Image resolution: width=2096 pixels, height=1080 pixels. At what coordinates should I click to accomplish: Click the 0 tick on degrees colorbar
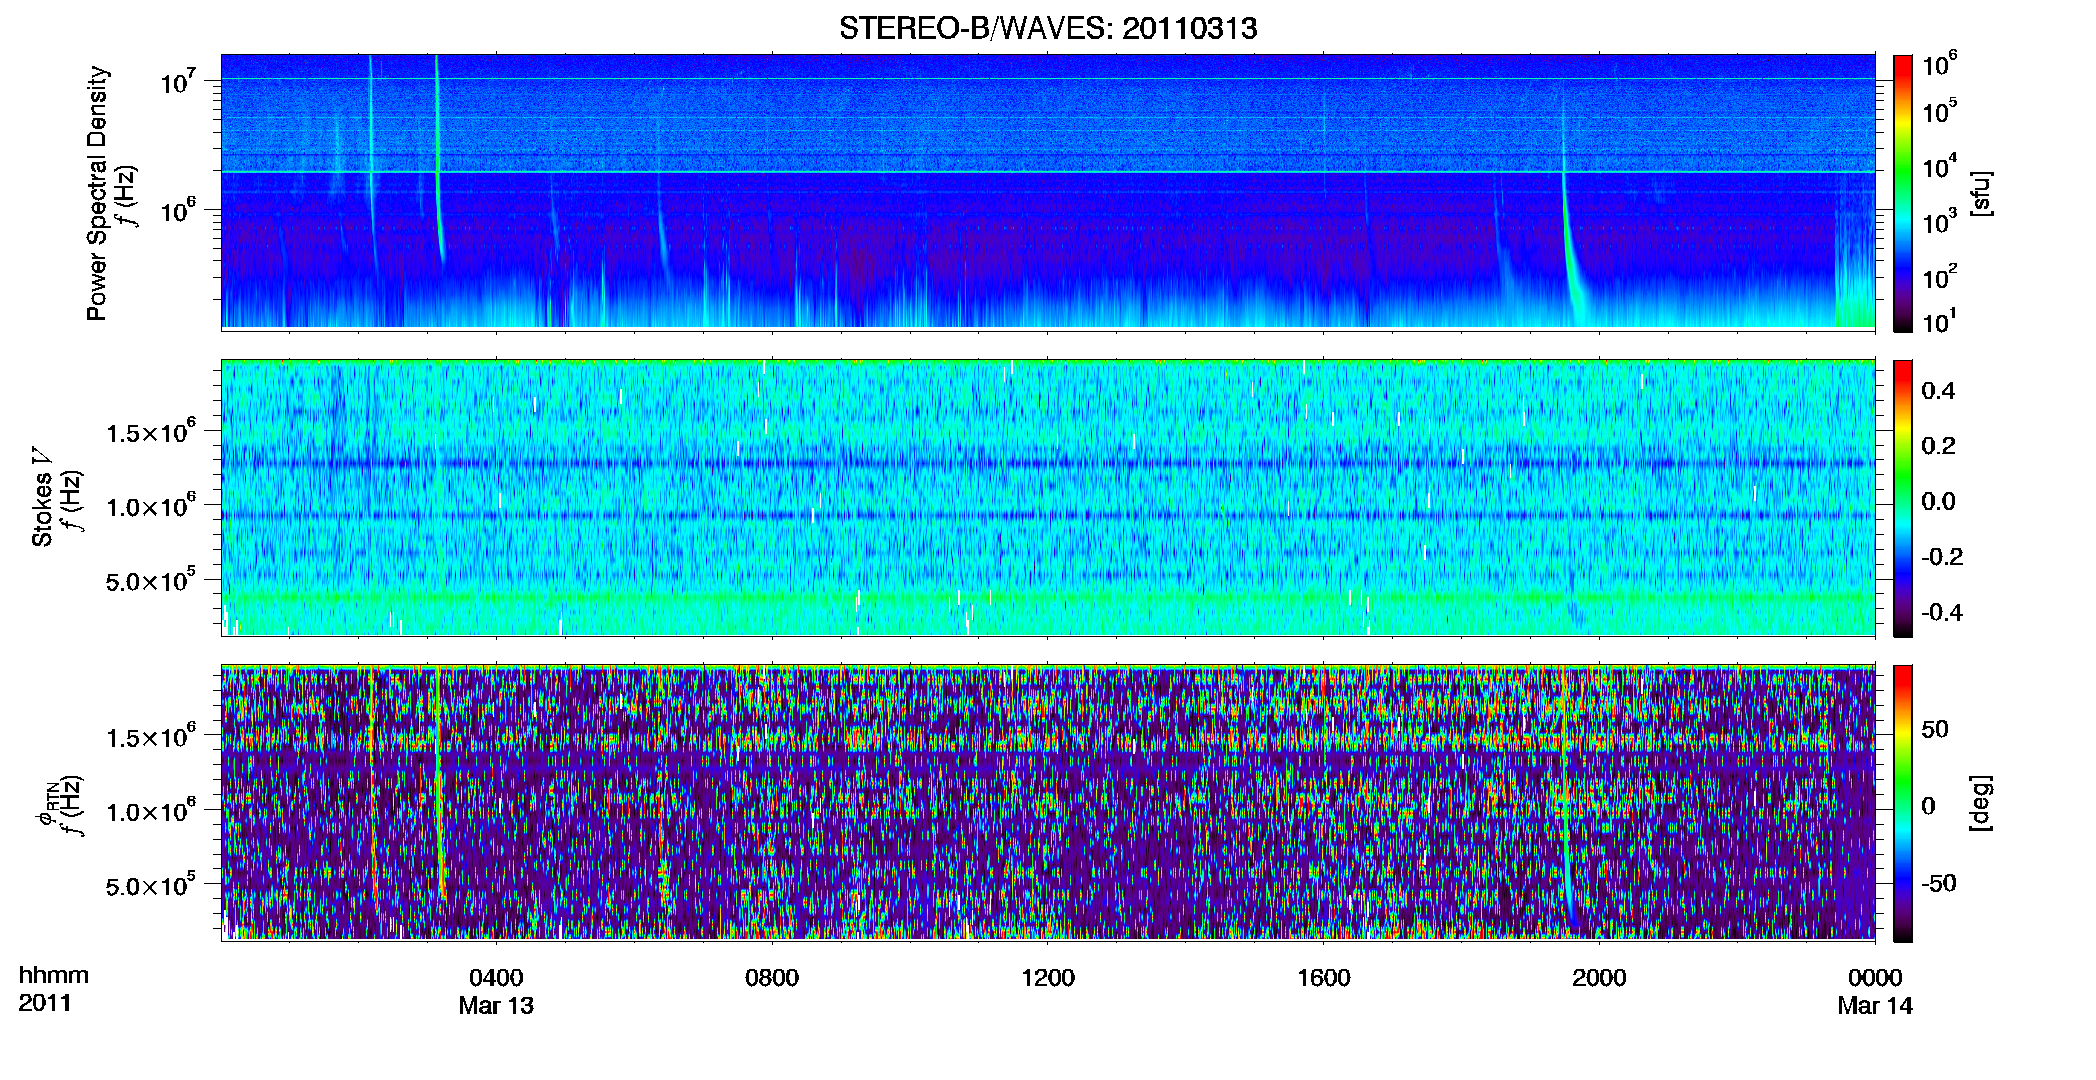(1929, 806)
